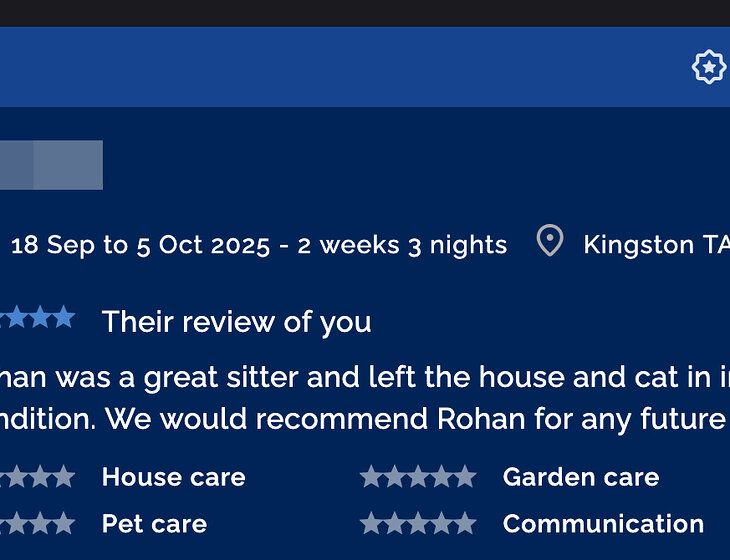Click the Pet care label
730x560 pixels.
coord(154,524)
